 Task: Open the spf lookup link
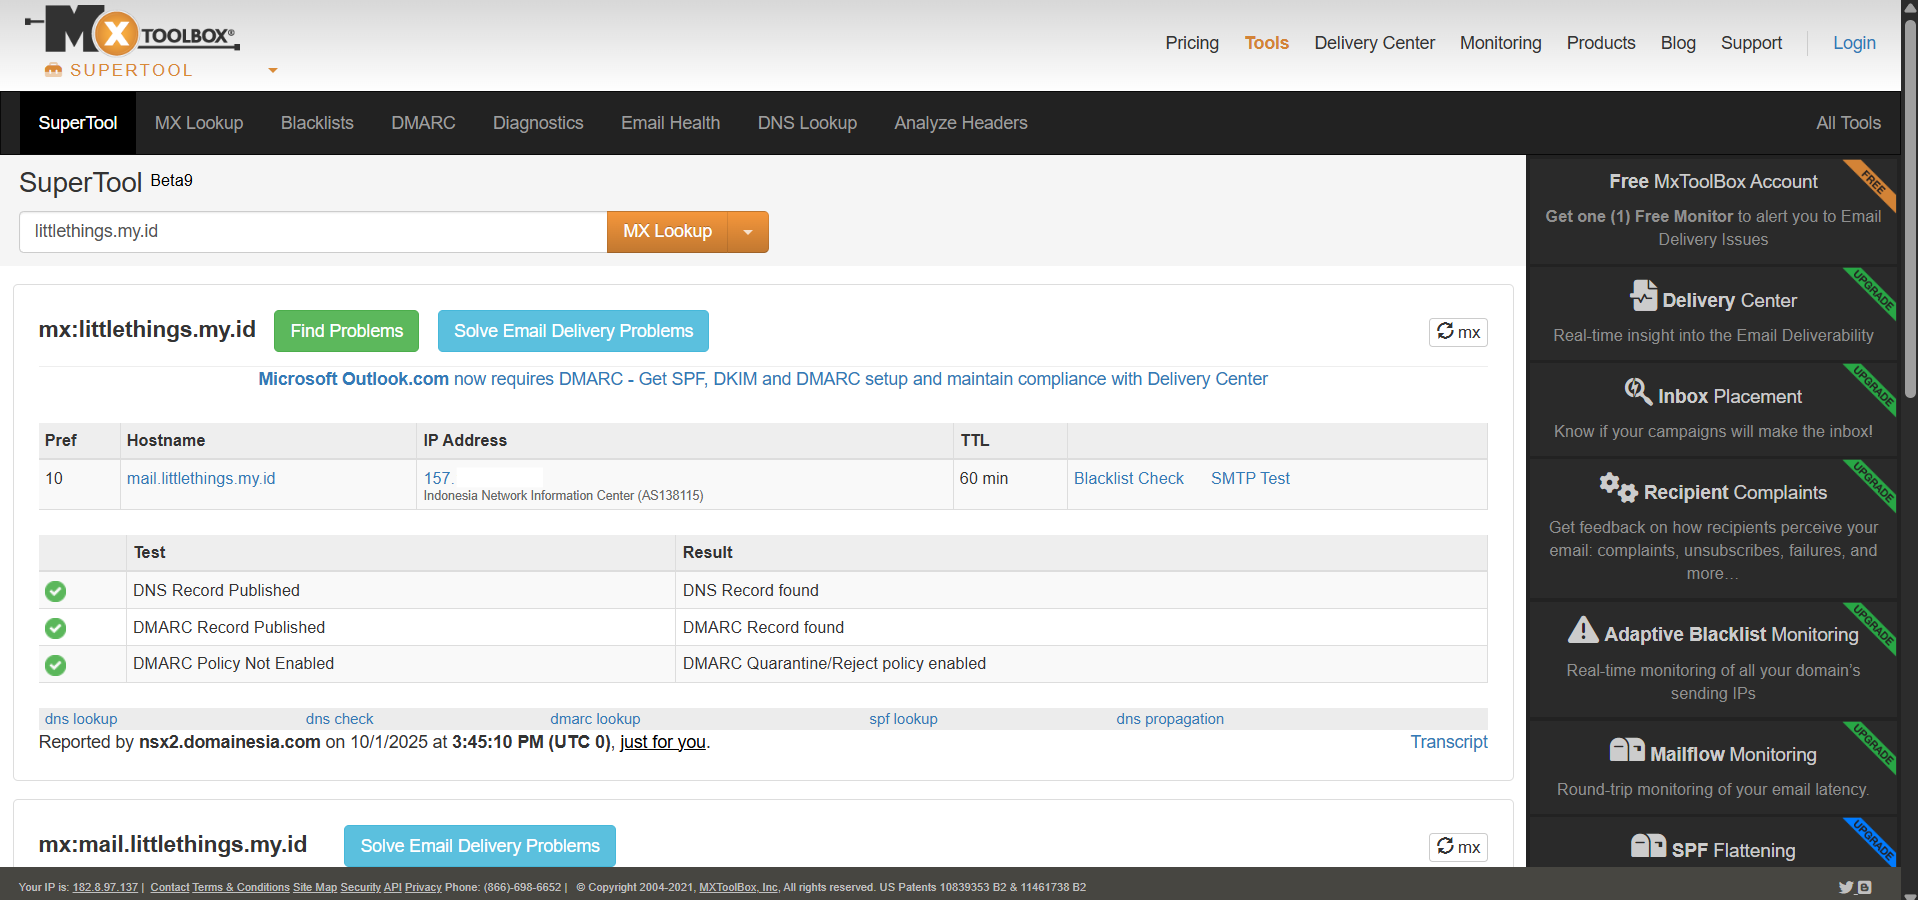903,719
